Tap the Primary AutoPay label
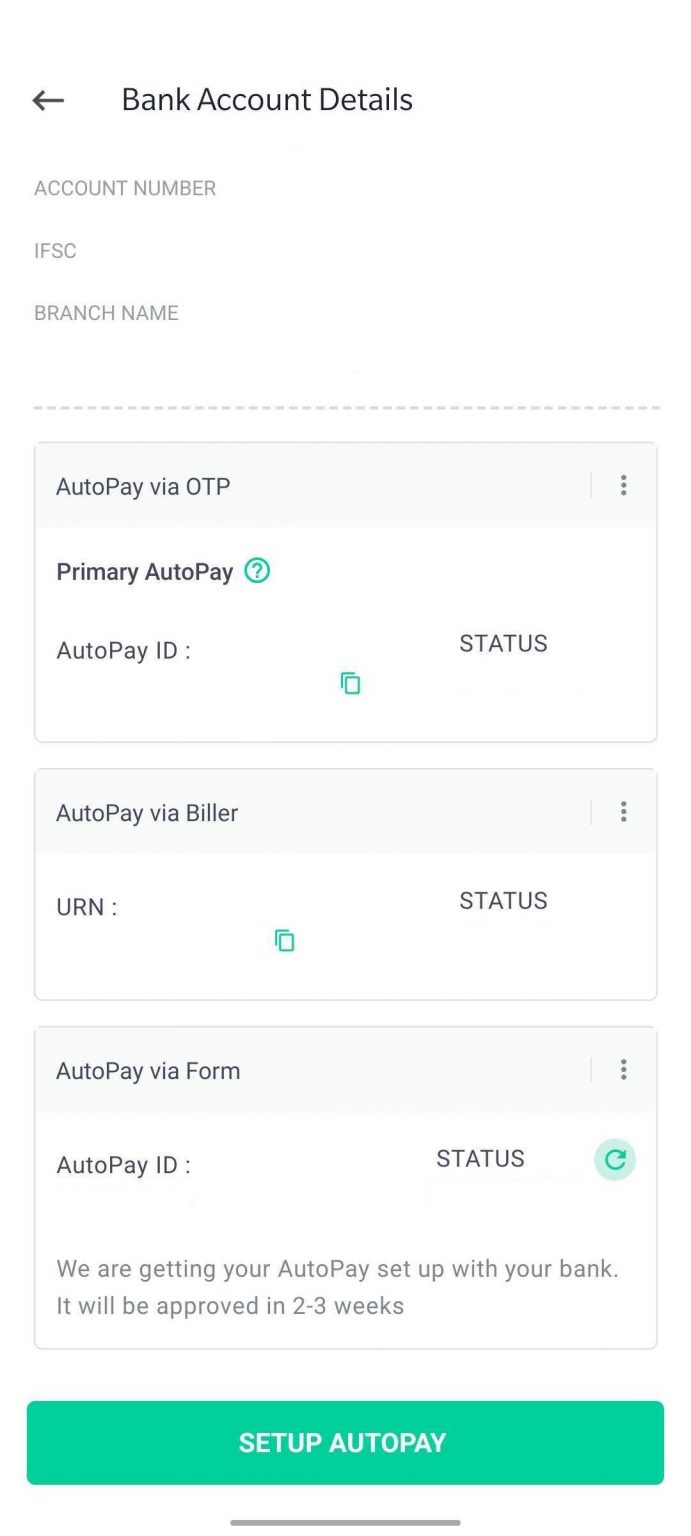The height and width of the screenshot is (1536, 691). [x=144, y=572]
